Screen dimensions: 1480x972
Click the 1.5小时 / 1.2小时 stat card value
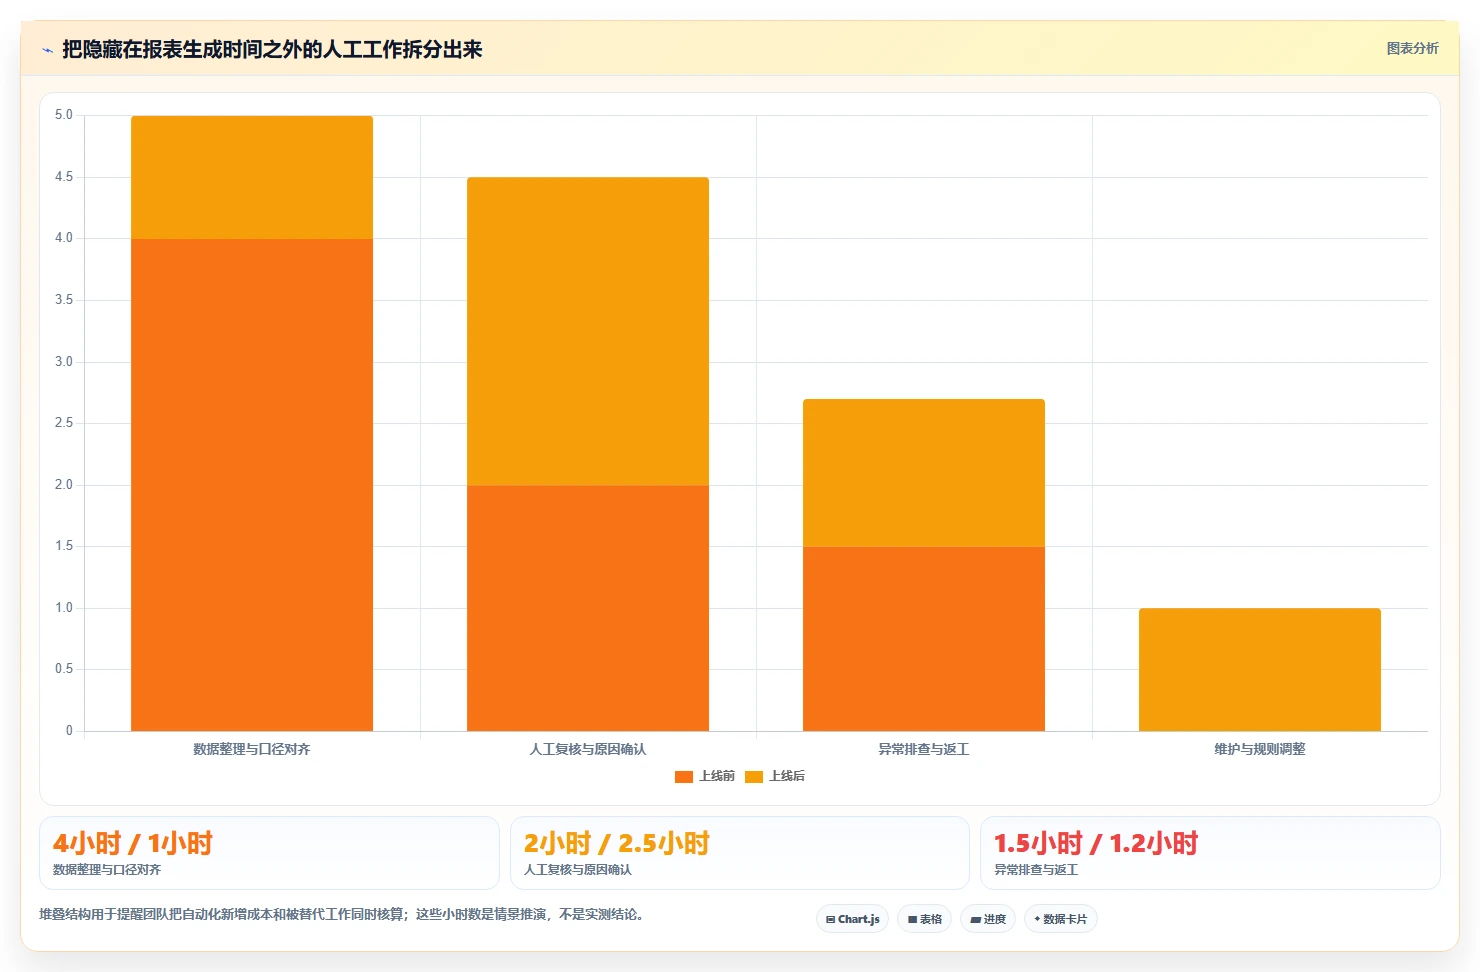coord(1096,843)
